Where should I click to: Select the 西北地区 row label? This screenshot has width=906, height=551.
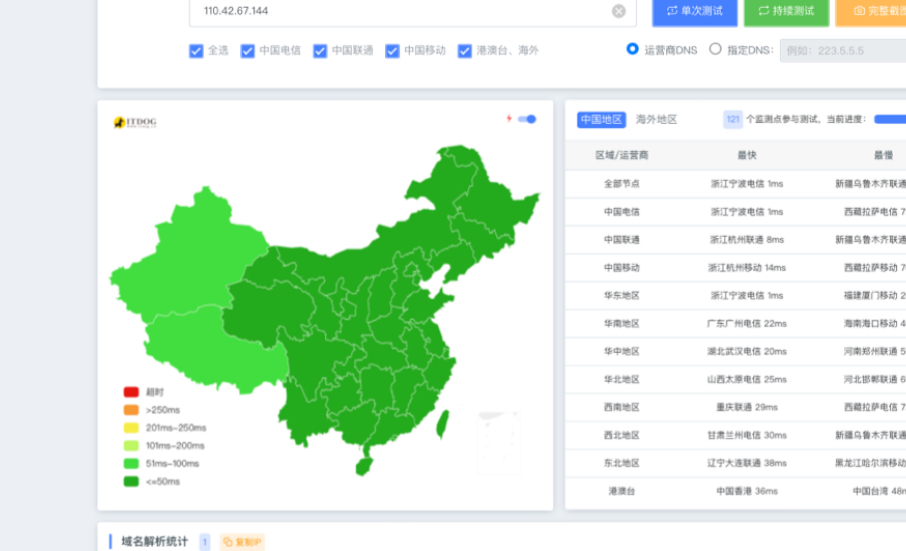point(622,435)
